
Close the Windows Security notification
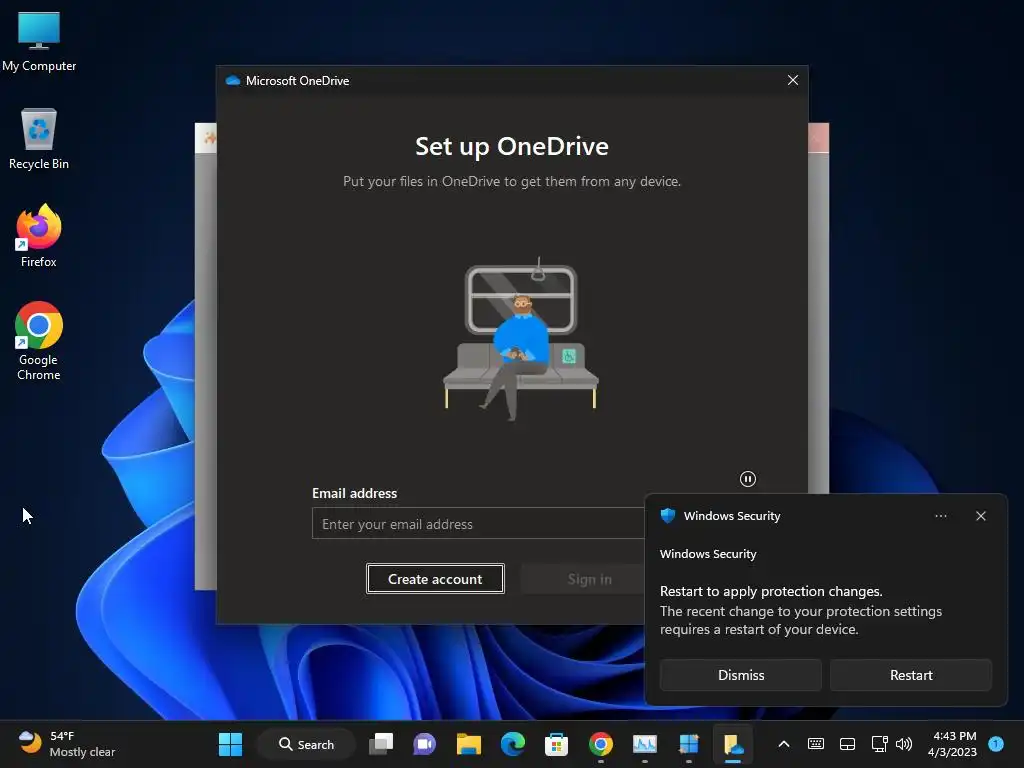[980, 516]
